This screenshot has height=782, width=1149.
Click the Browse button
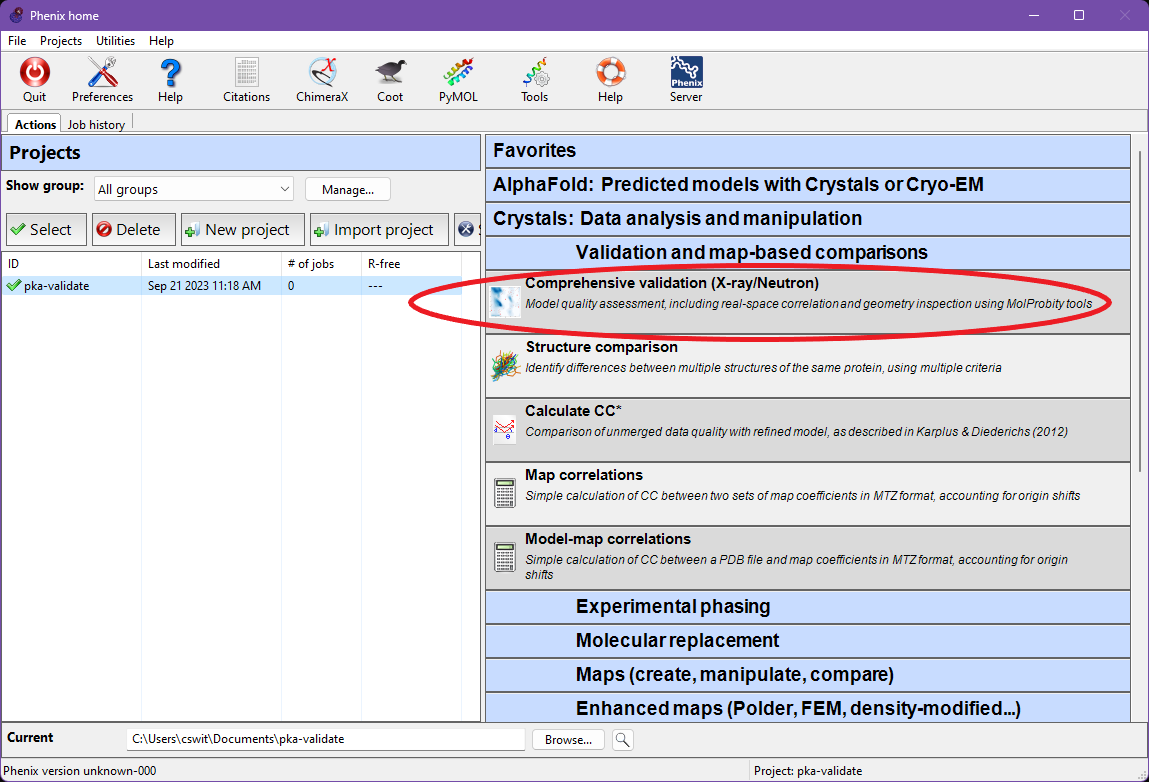pyautogui.click(x=568, y=740)
